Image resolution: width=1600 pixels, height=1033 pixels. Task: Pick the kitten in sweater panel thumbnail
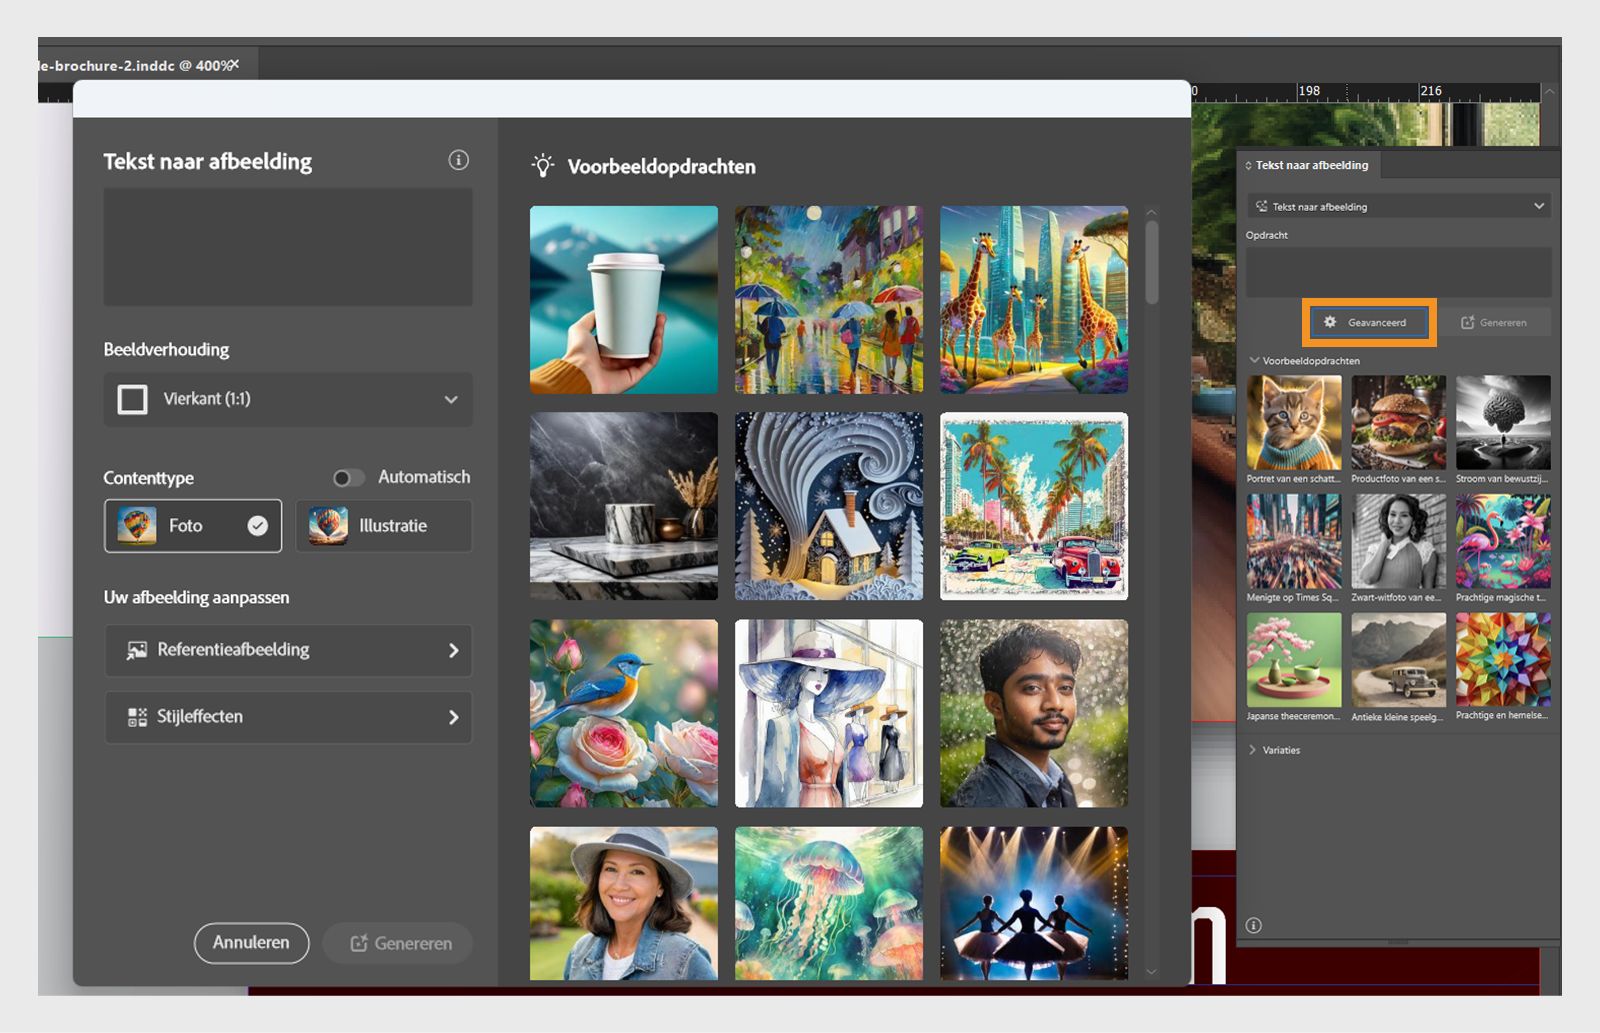(1294, 422)
